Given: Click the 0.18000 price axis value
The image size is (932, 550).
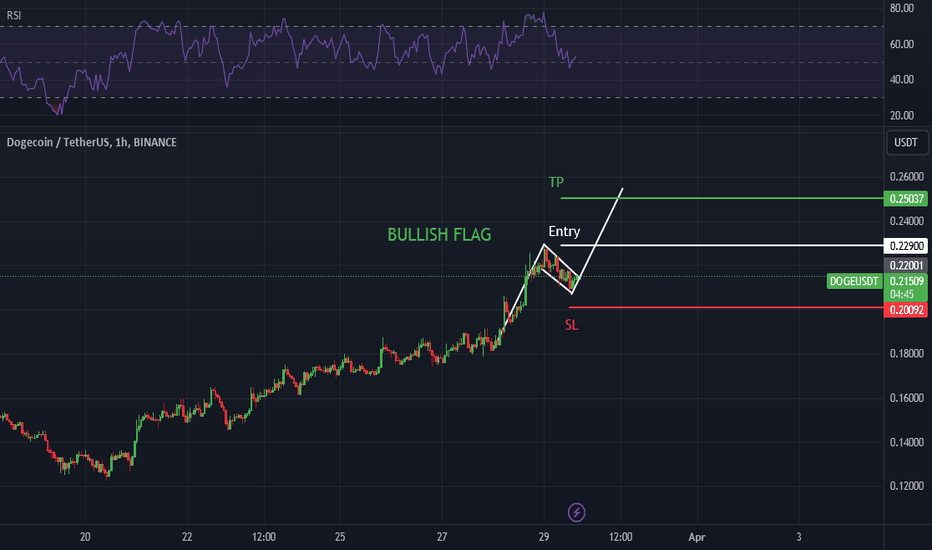Looking at the screenshot, I should pos(906,353).
